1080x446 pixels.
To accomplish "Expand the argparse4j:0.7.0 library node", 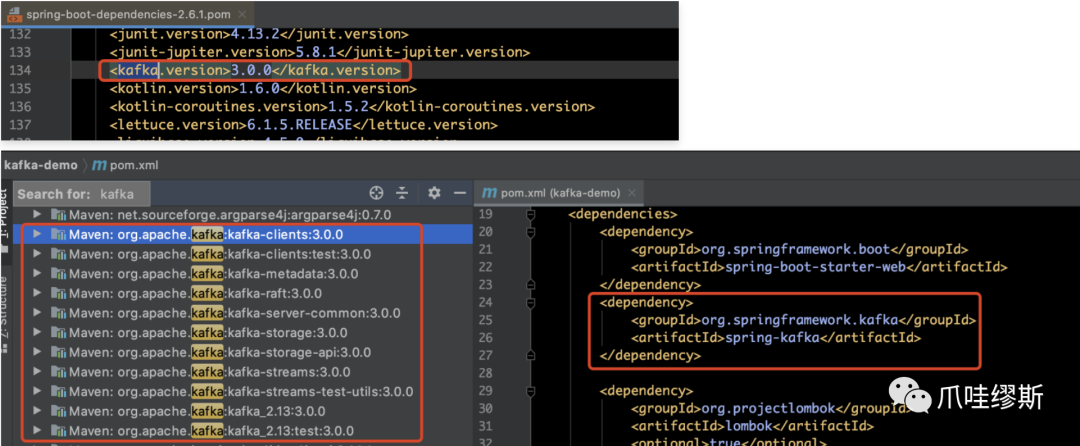I will (x=37, y=214).
